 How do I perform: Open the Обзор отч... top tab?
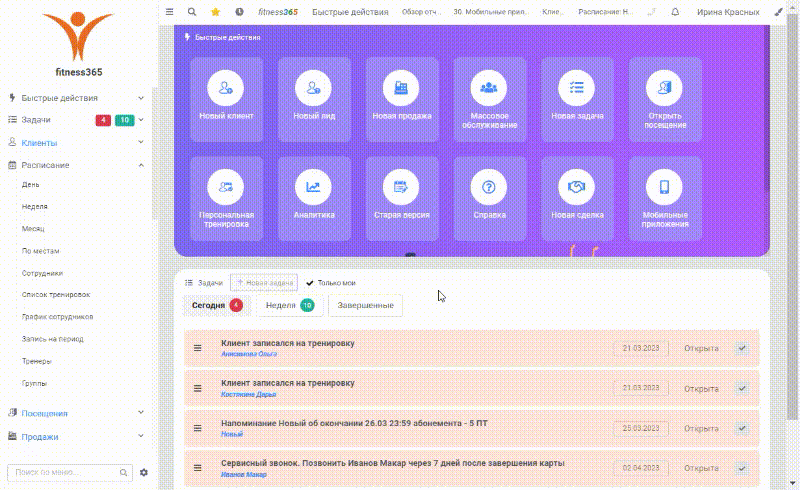421,12
